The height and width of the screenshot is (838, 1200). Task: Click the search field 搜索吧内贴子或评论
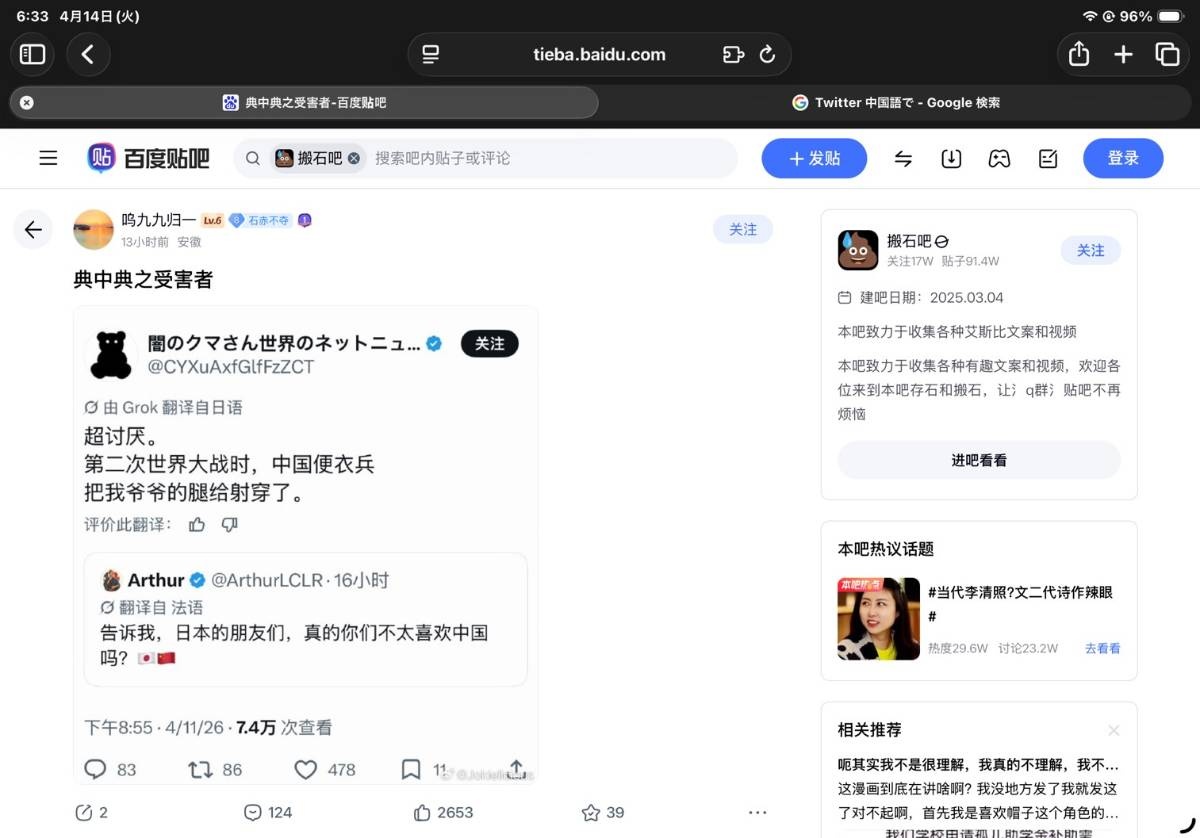click(550, 158)
